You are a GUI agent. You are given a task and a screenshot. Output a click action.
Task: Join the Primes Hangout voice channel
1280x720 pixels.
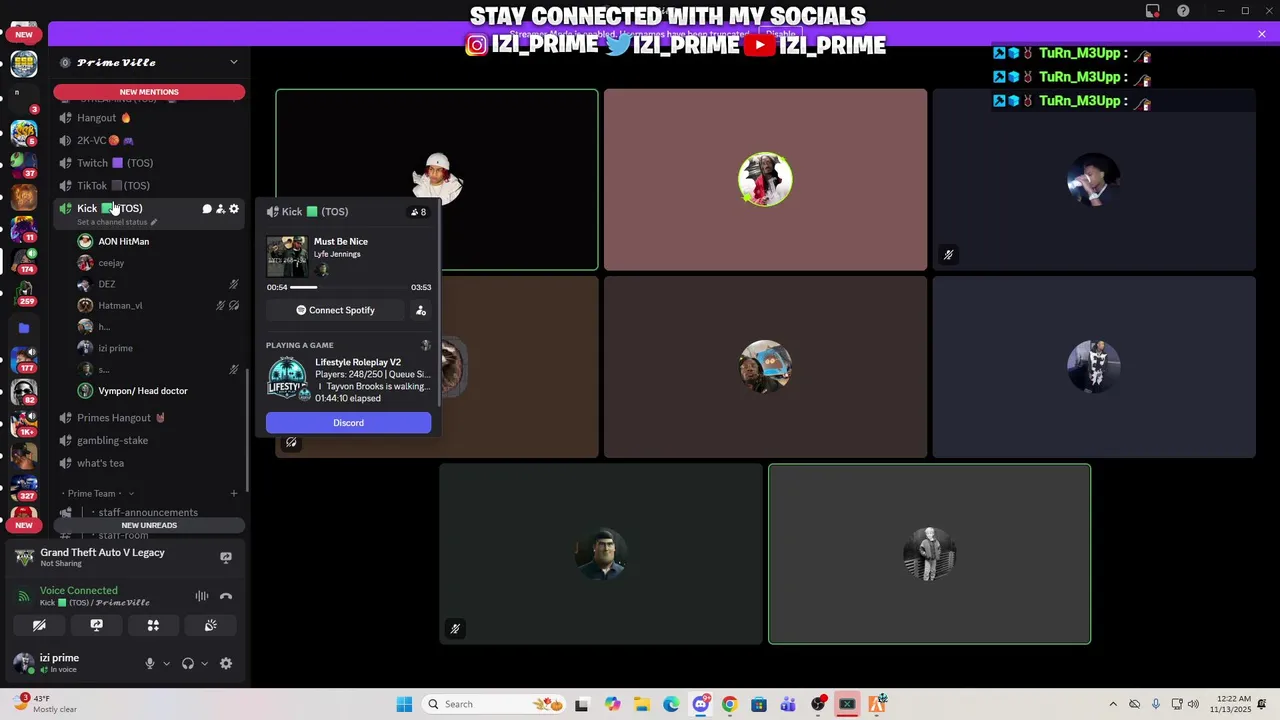coord(148,418)
